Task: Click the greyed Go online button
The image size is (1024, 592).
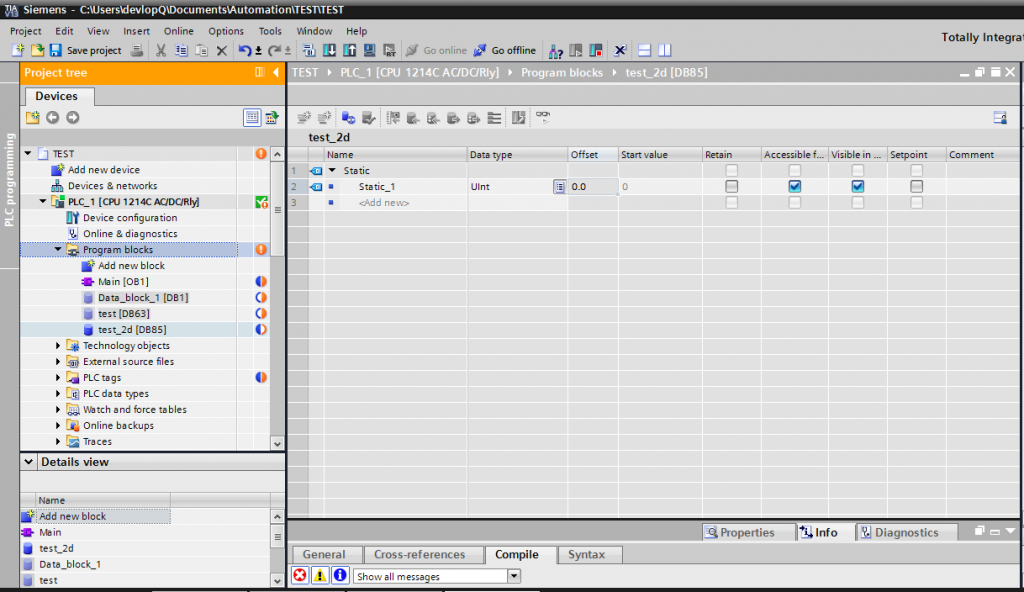Action: click(436, 50)
